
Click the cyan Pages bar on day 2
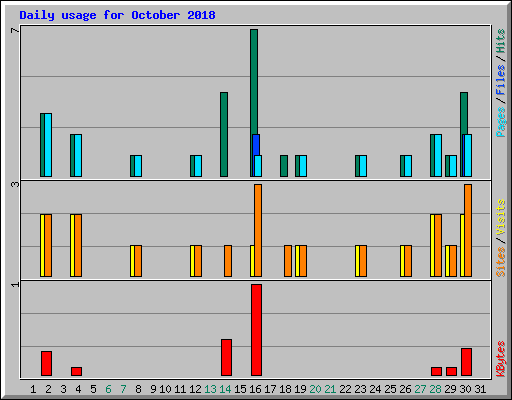(48, 145)
